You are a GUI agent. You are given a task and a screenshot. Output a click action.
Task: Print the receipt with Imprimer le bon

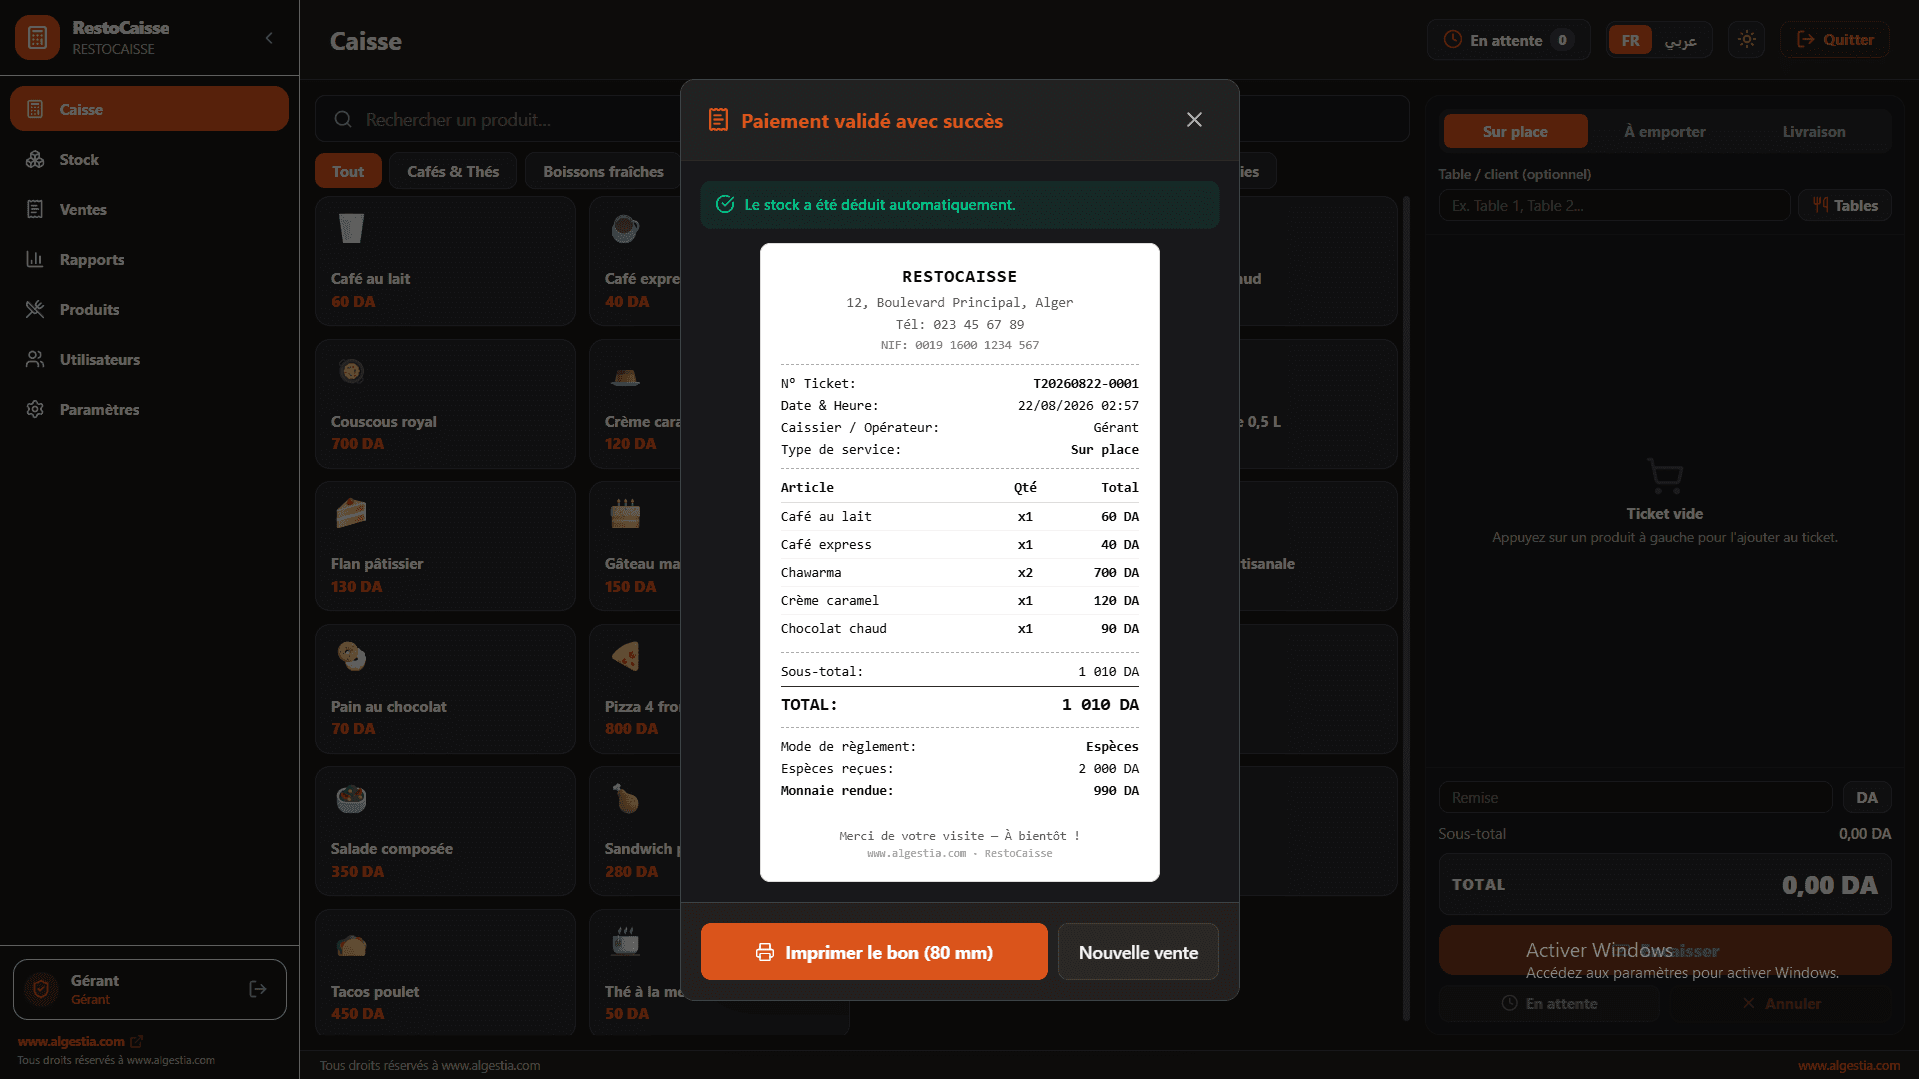[x=874, y=952]
